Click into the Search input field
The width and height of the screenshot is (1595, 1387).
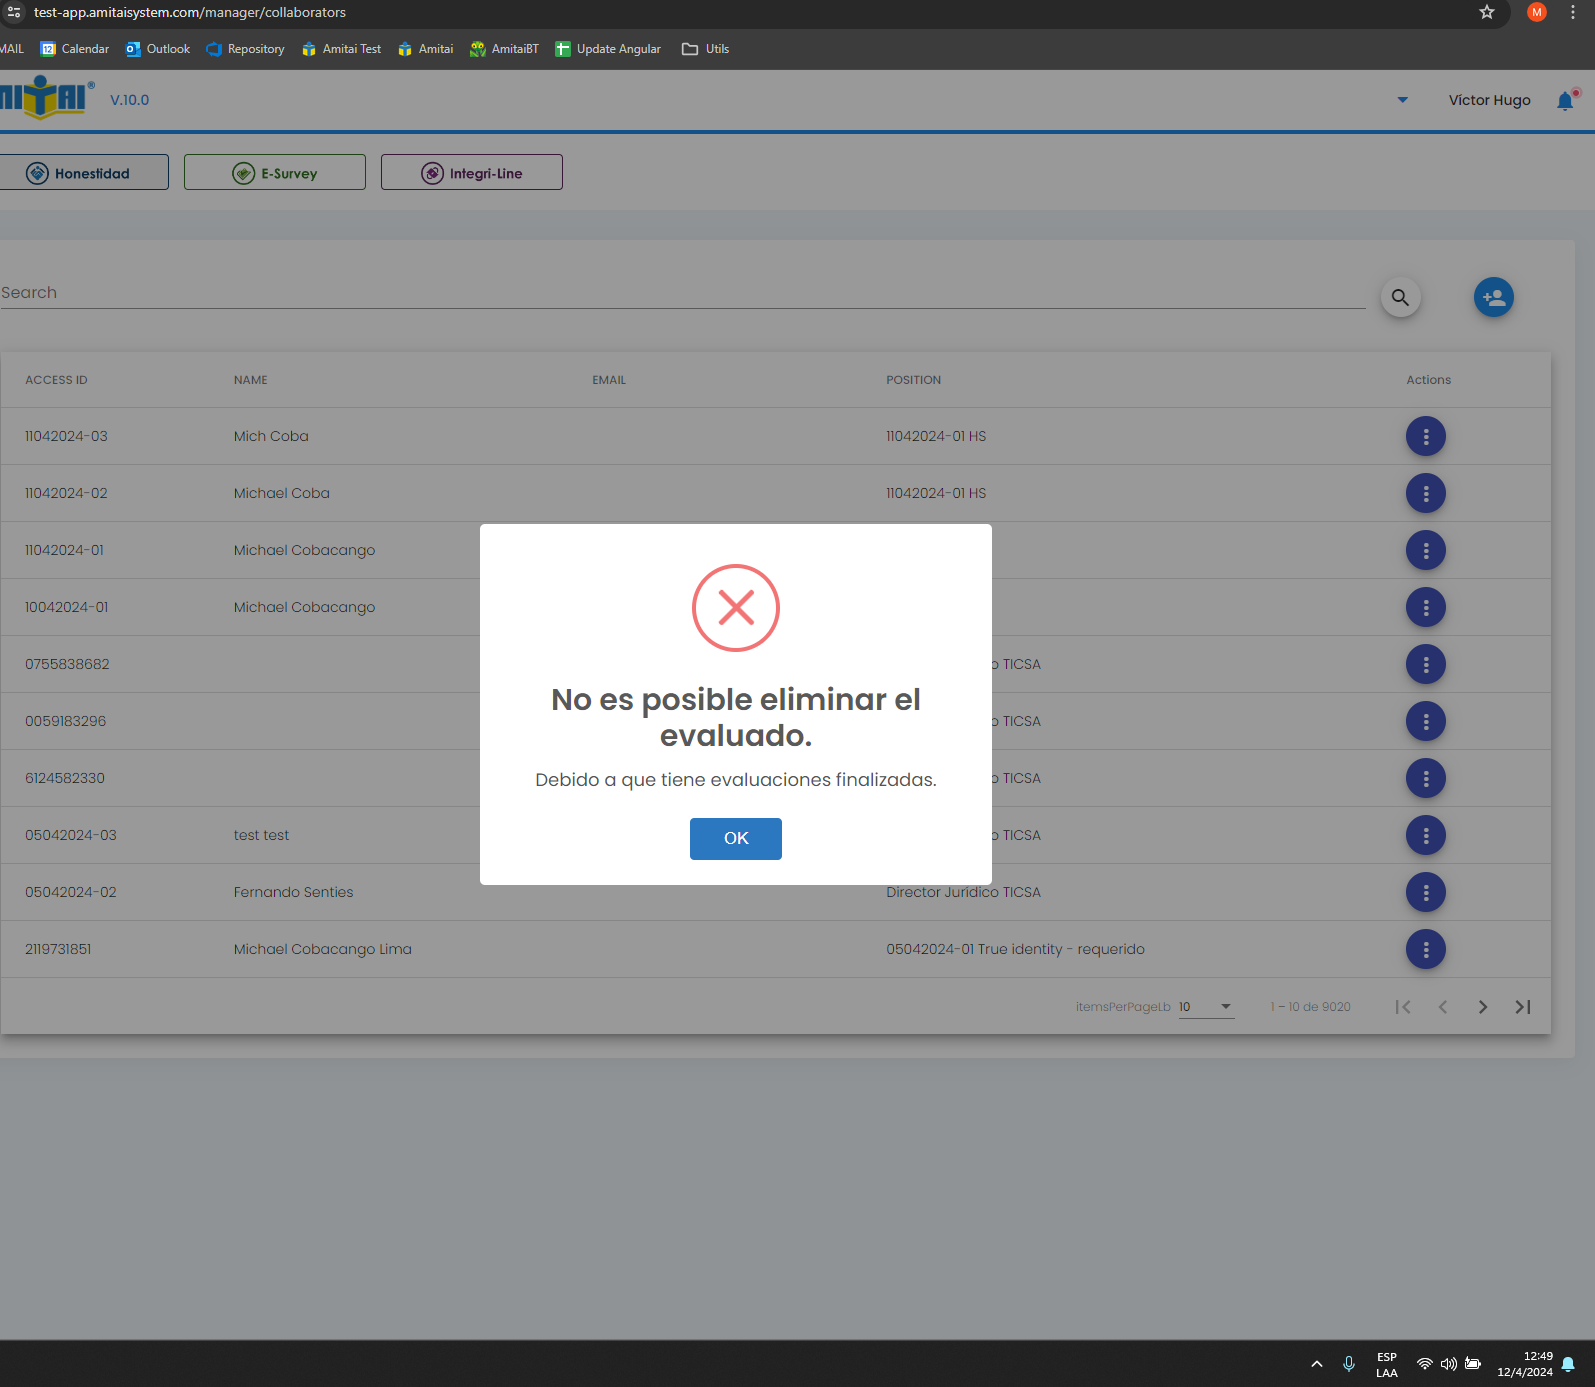click(x=680, y=293)
